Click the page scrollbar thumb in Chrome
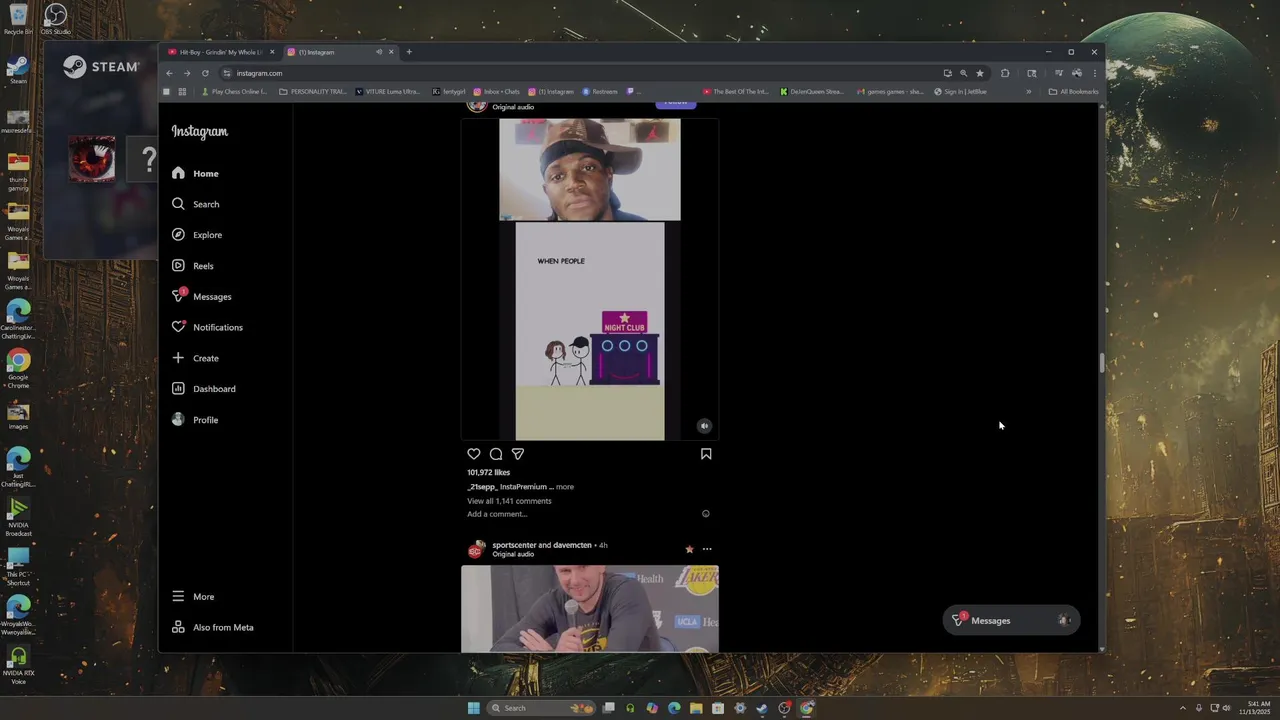This screenshot has height=720, width=1280. tap(1102, 362)
